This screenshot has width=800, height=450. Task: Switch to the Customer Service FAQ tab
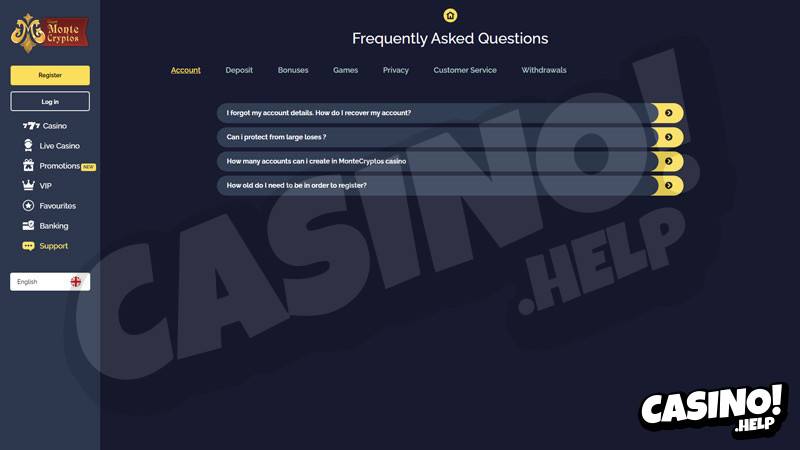(465, 70)
